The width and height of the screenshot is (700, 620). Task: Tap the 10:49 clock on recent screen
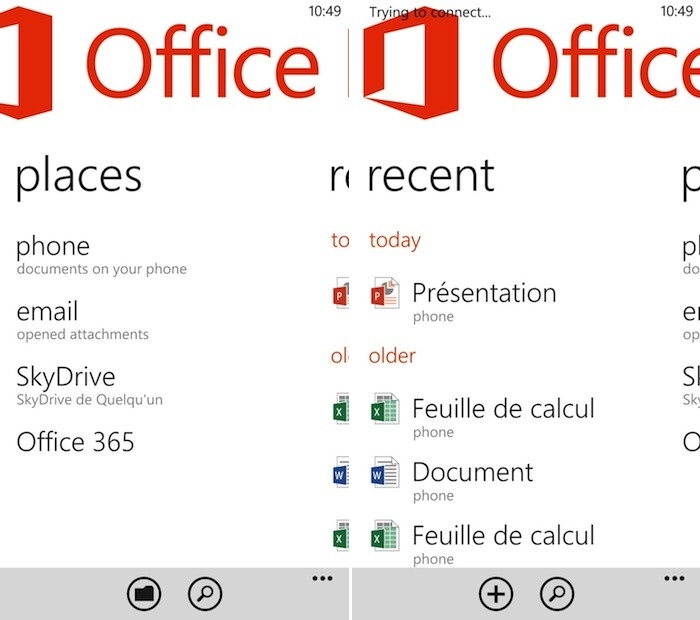point(676,11)
